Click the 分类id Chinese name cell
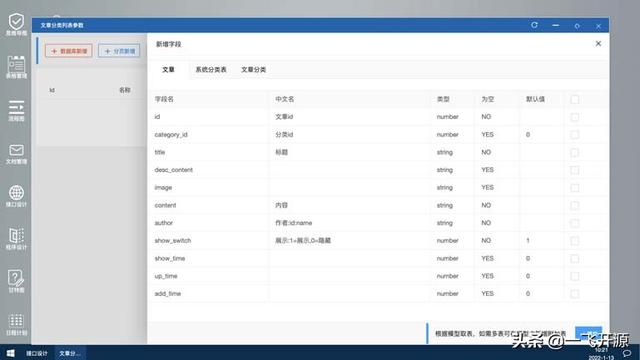 click(284, 135)
